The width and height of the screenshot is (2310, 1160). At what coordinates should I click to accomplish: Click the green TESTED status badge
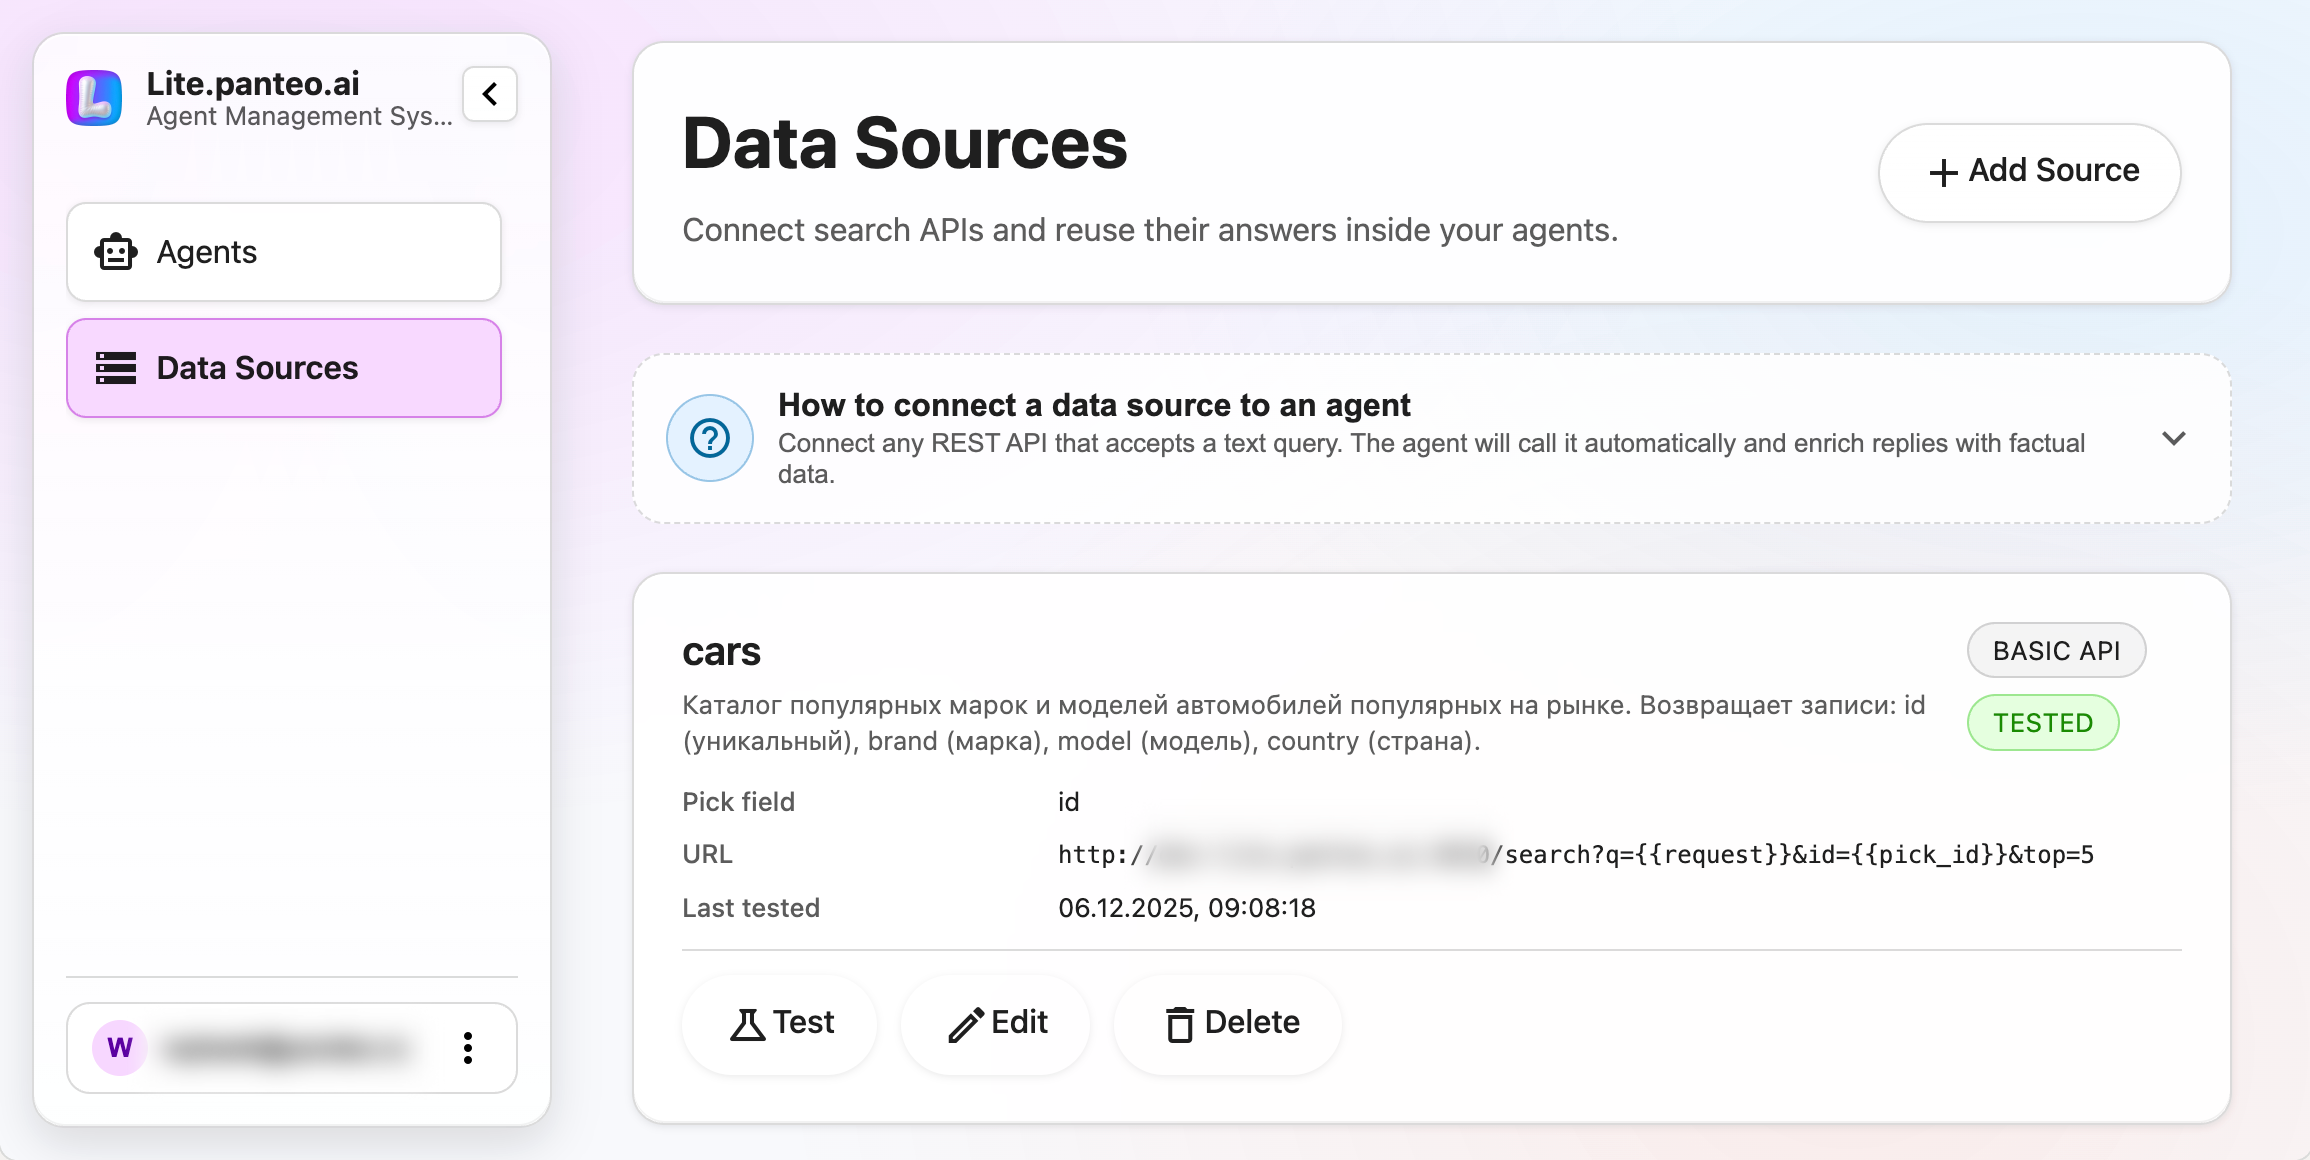click(x=2043, y=722)
